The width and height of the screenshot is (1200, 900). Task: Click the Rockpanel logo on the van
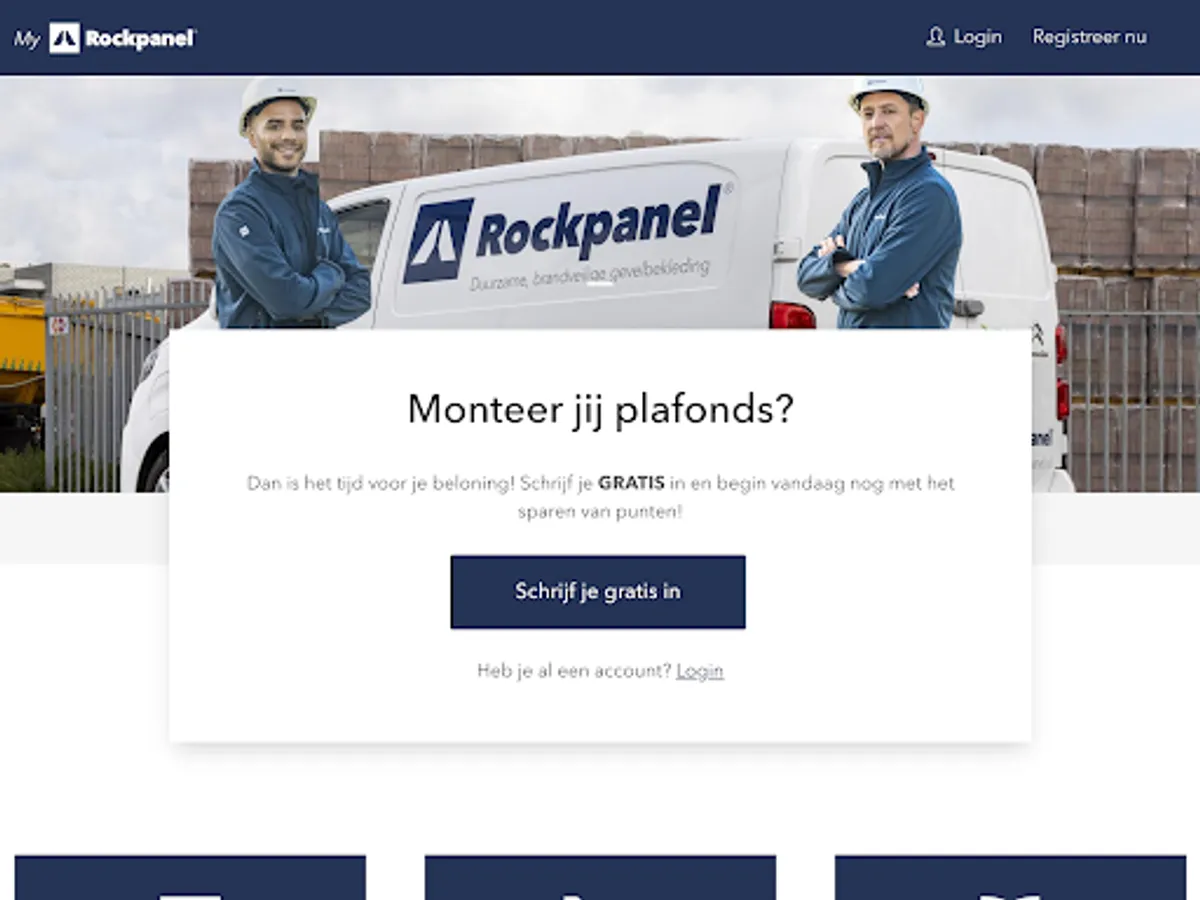(563, 231)
